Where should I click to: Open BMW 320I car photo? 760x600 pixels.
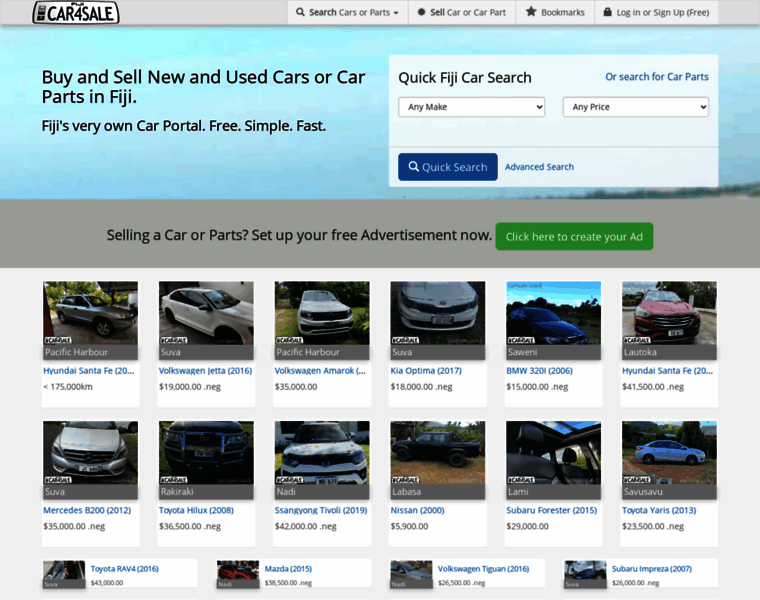[554, 313]
